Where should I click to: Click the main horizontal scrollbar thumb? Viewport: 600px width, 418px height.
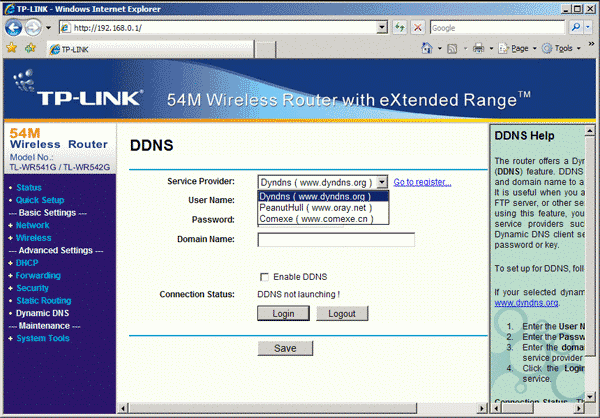(272, 408)
